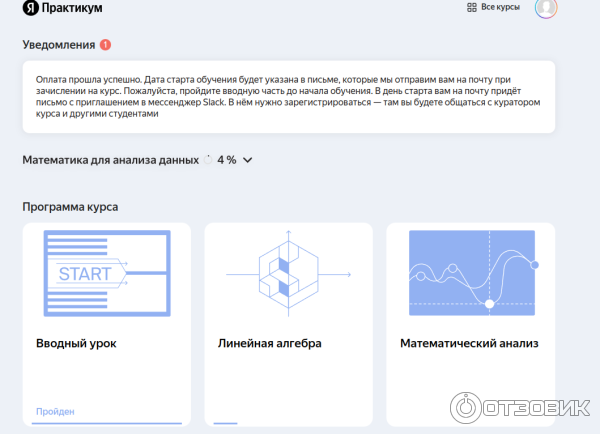Click the grid icon beside Все курсы
The height and width of the screenshot is (434, 600).
471,7
